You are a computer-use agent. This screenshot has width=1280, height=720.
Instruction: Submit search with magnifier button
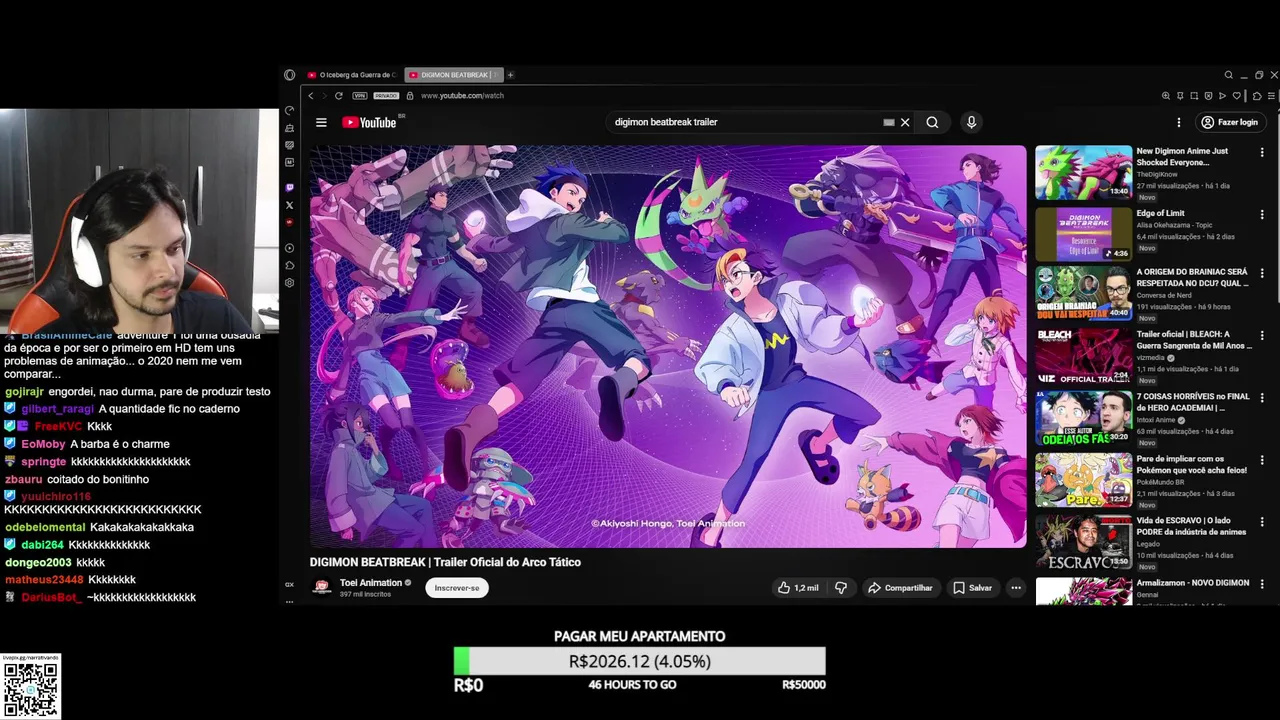click(932, 122)
